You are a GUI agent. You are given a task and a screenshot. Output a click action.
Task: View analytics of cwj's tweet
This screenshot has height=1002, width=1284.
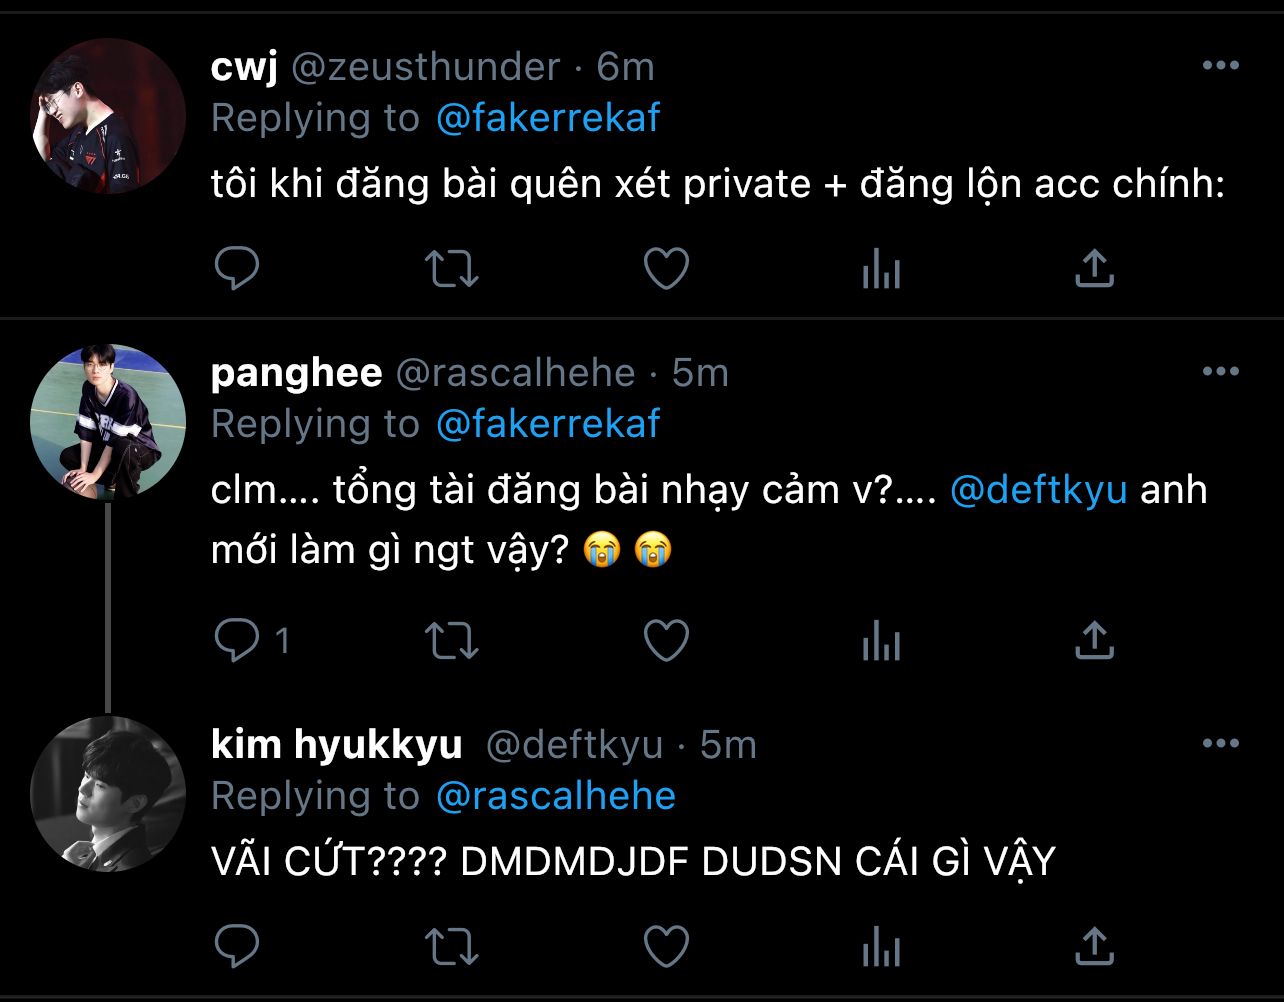click(x=881, y=269)
